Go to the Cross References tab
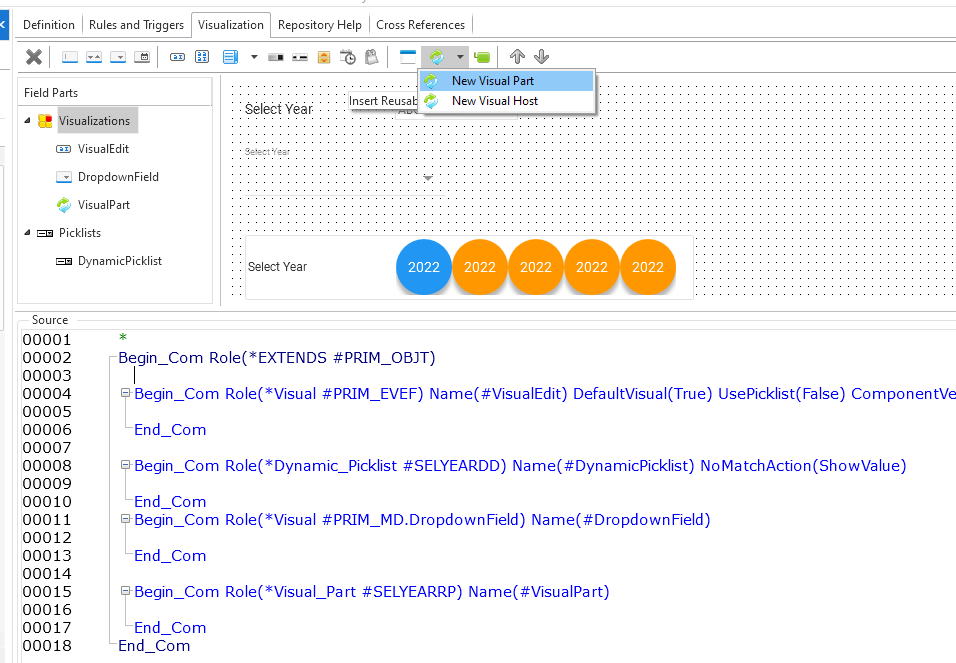This screenshot has width=956, height=663. tap(421, 25)
